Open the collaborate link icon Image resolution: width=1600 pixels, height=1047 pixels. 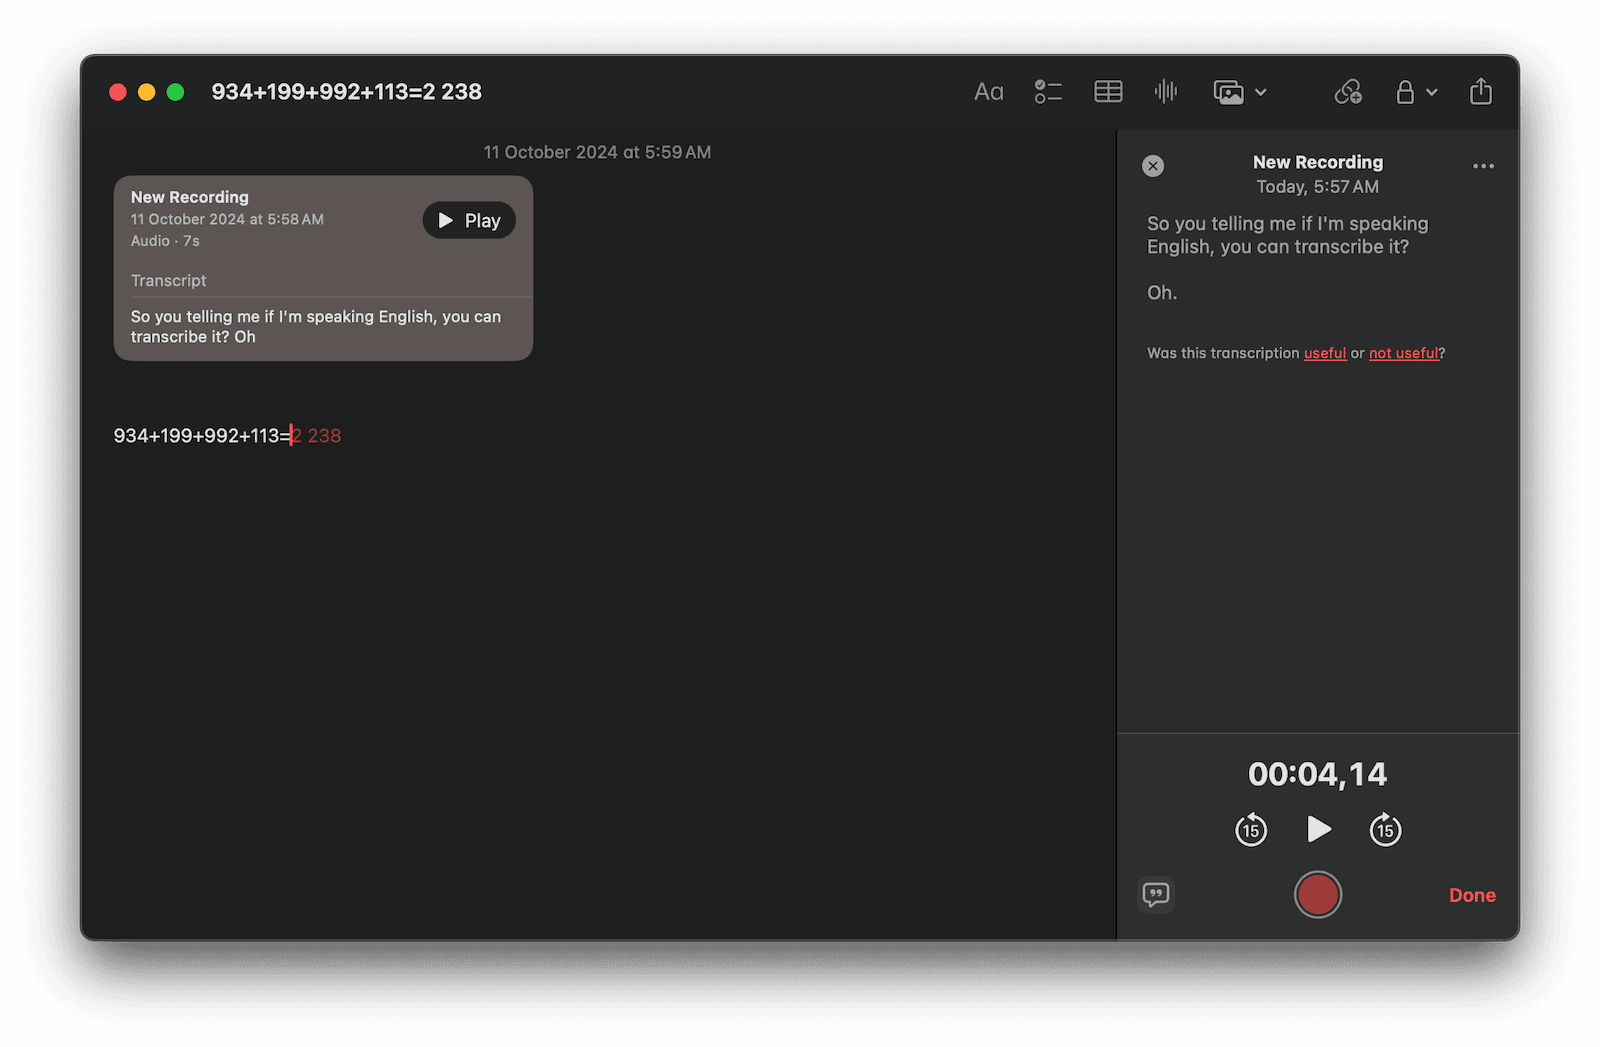(x=1348, y=92)
